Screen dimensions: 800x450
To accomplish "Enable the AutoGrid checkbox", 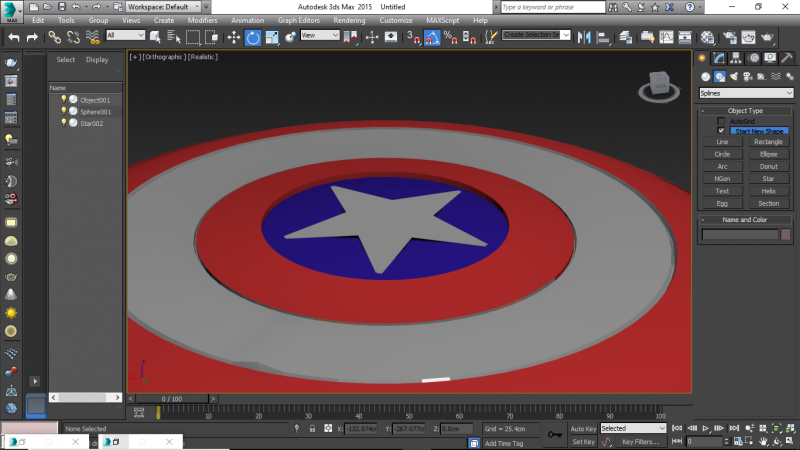I will tap(721, 121).
